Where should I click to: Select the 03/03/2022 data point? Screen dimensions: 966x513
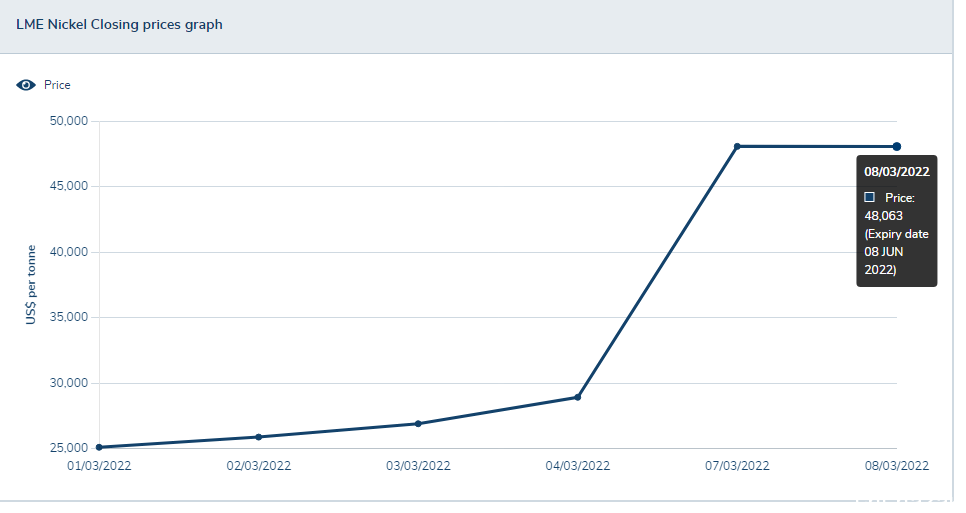[x=418, y=424]
